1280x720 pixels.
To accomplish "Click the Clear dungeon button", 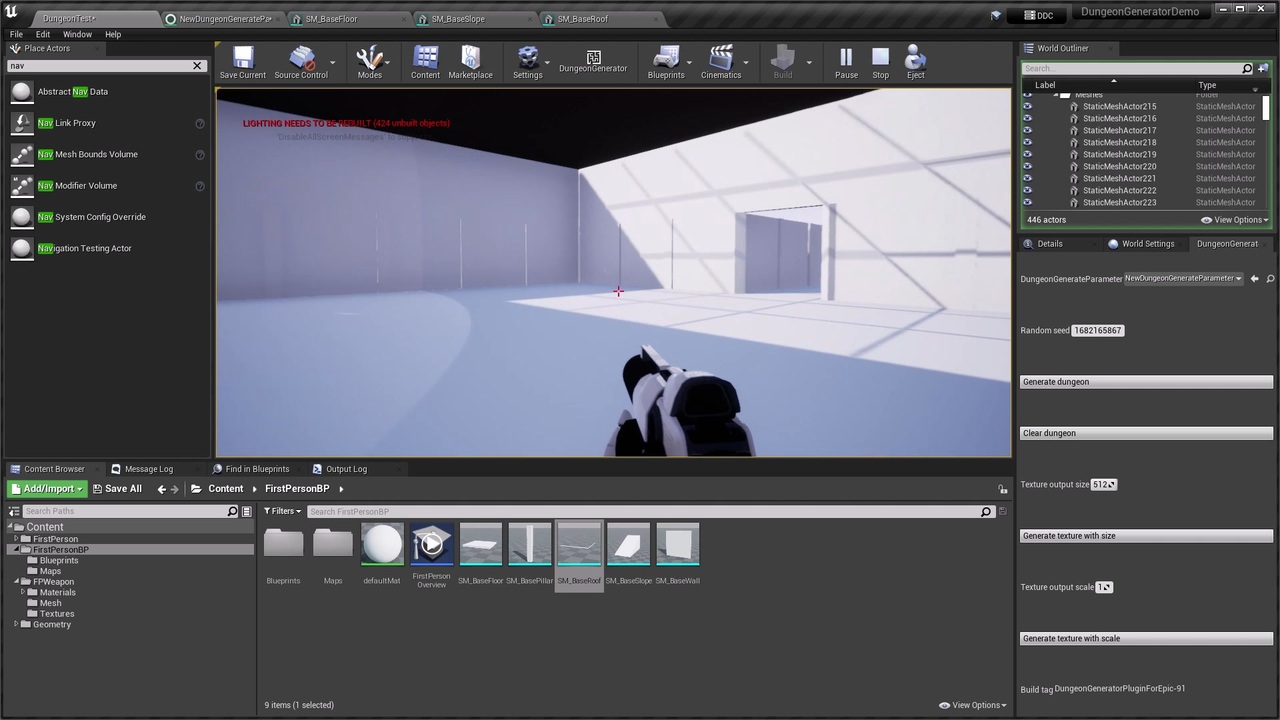I will [1146, 432].
